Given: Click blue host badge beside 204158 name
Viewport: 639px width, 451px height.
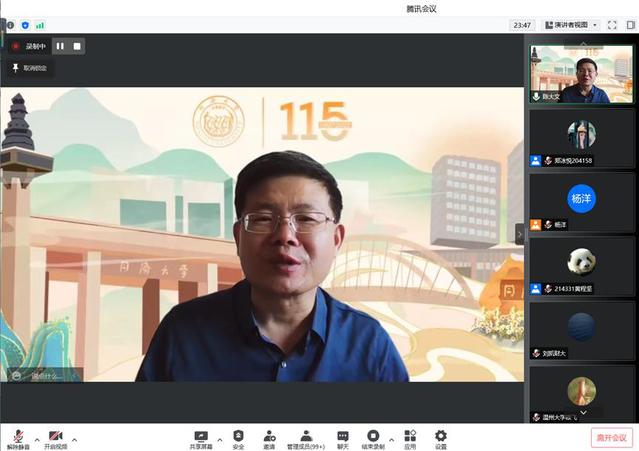Looking at the screenshot, I should tap(535, 161).
